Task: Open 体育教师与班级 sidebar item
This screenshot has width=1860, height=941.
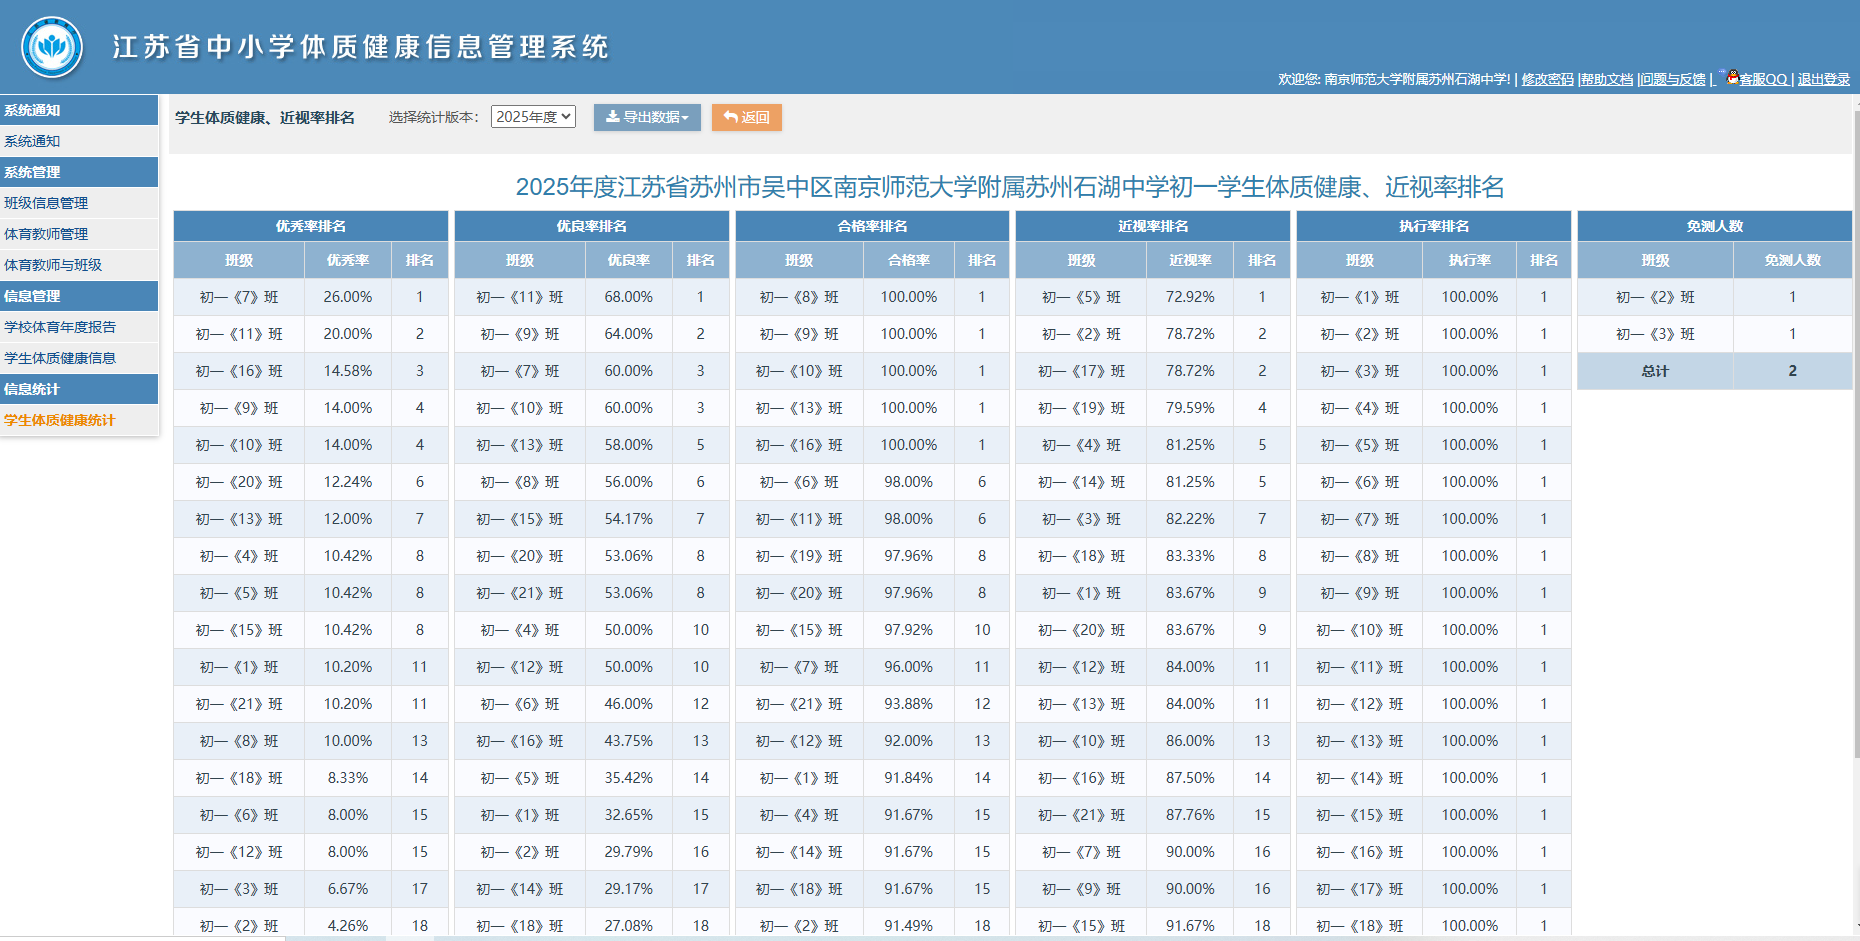Action: (53, 265)
